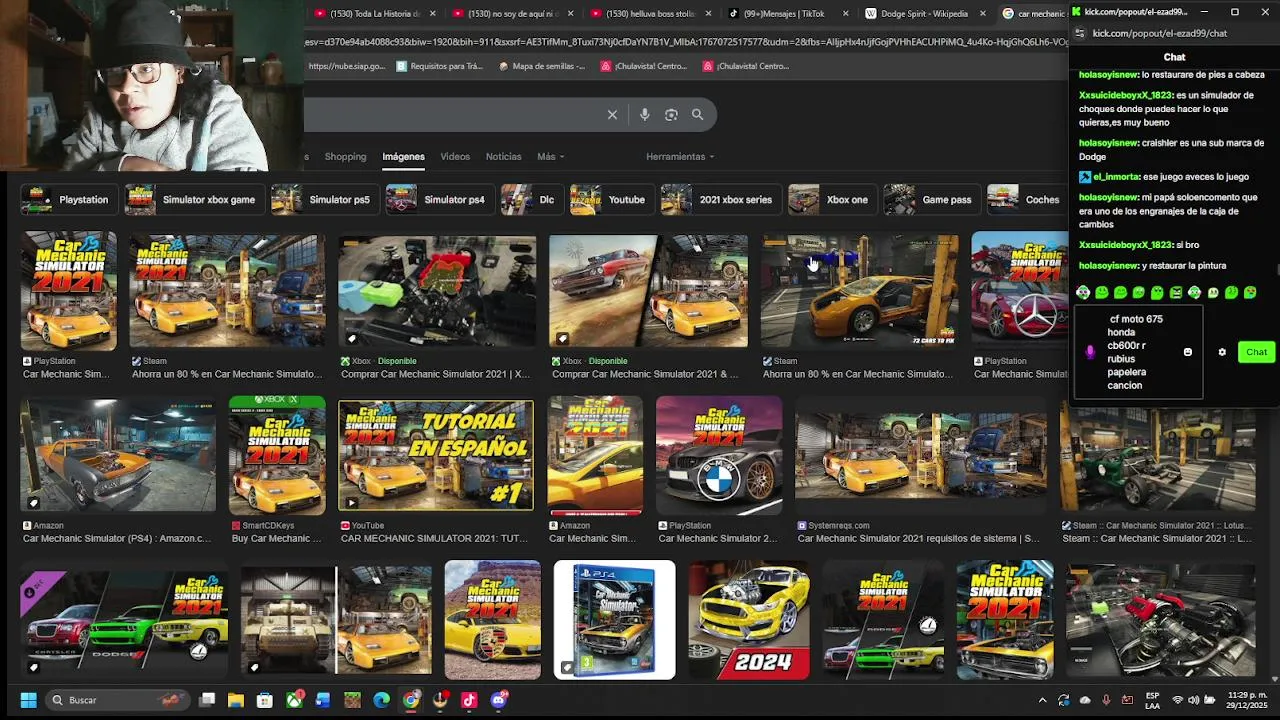Open Google Lens image search
1280x720 pixels.
671,115
